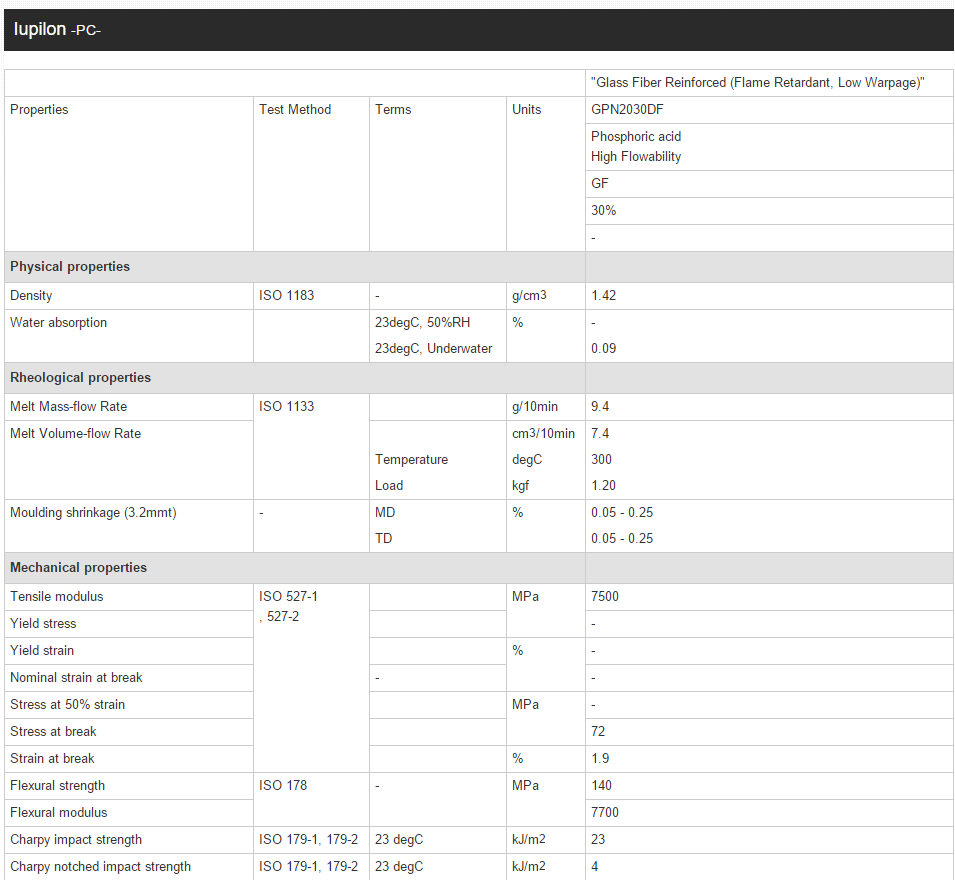Click the Moulding shrinkage (3.2mmt) label

[x=93, y=513]
